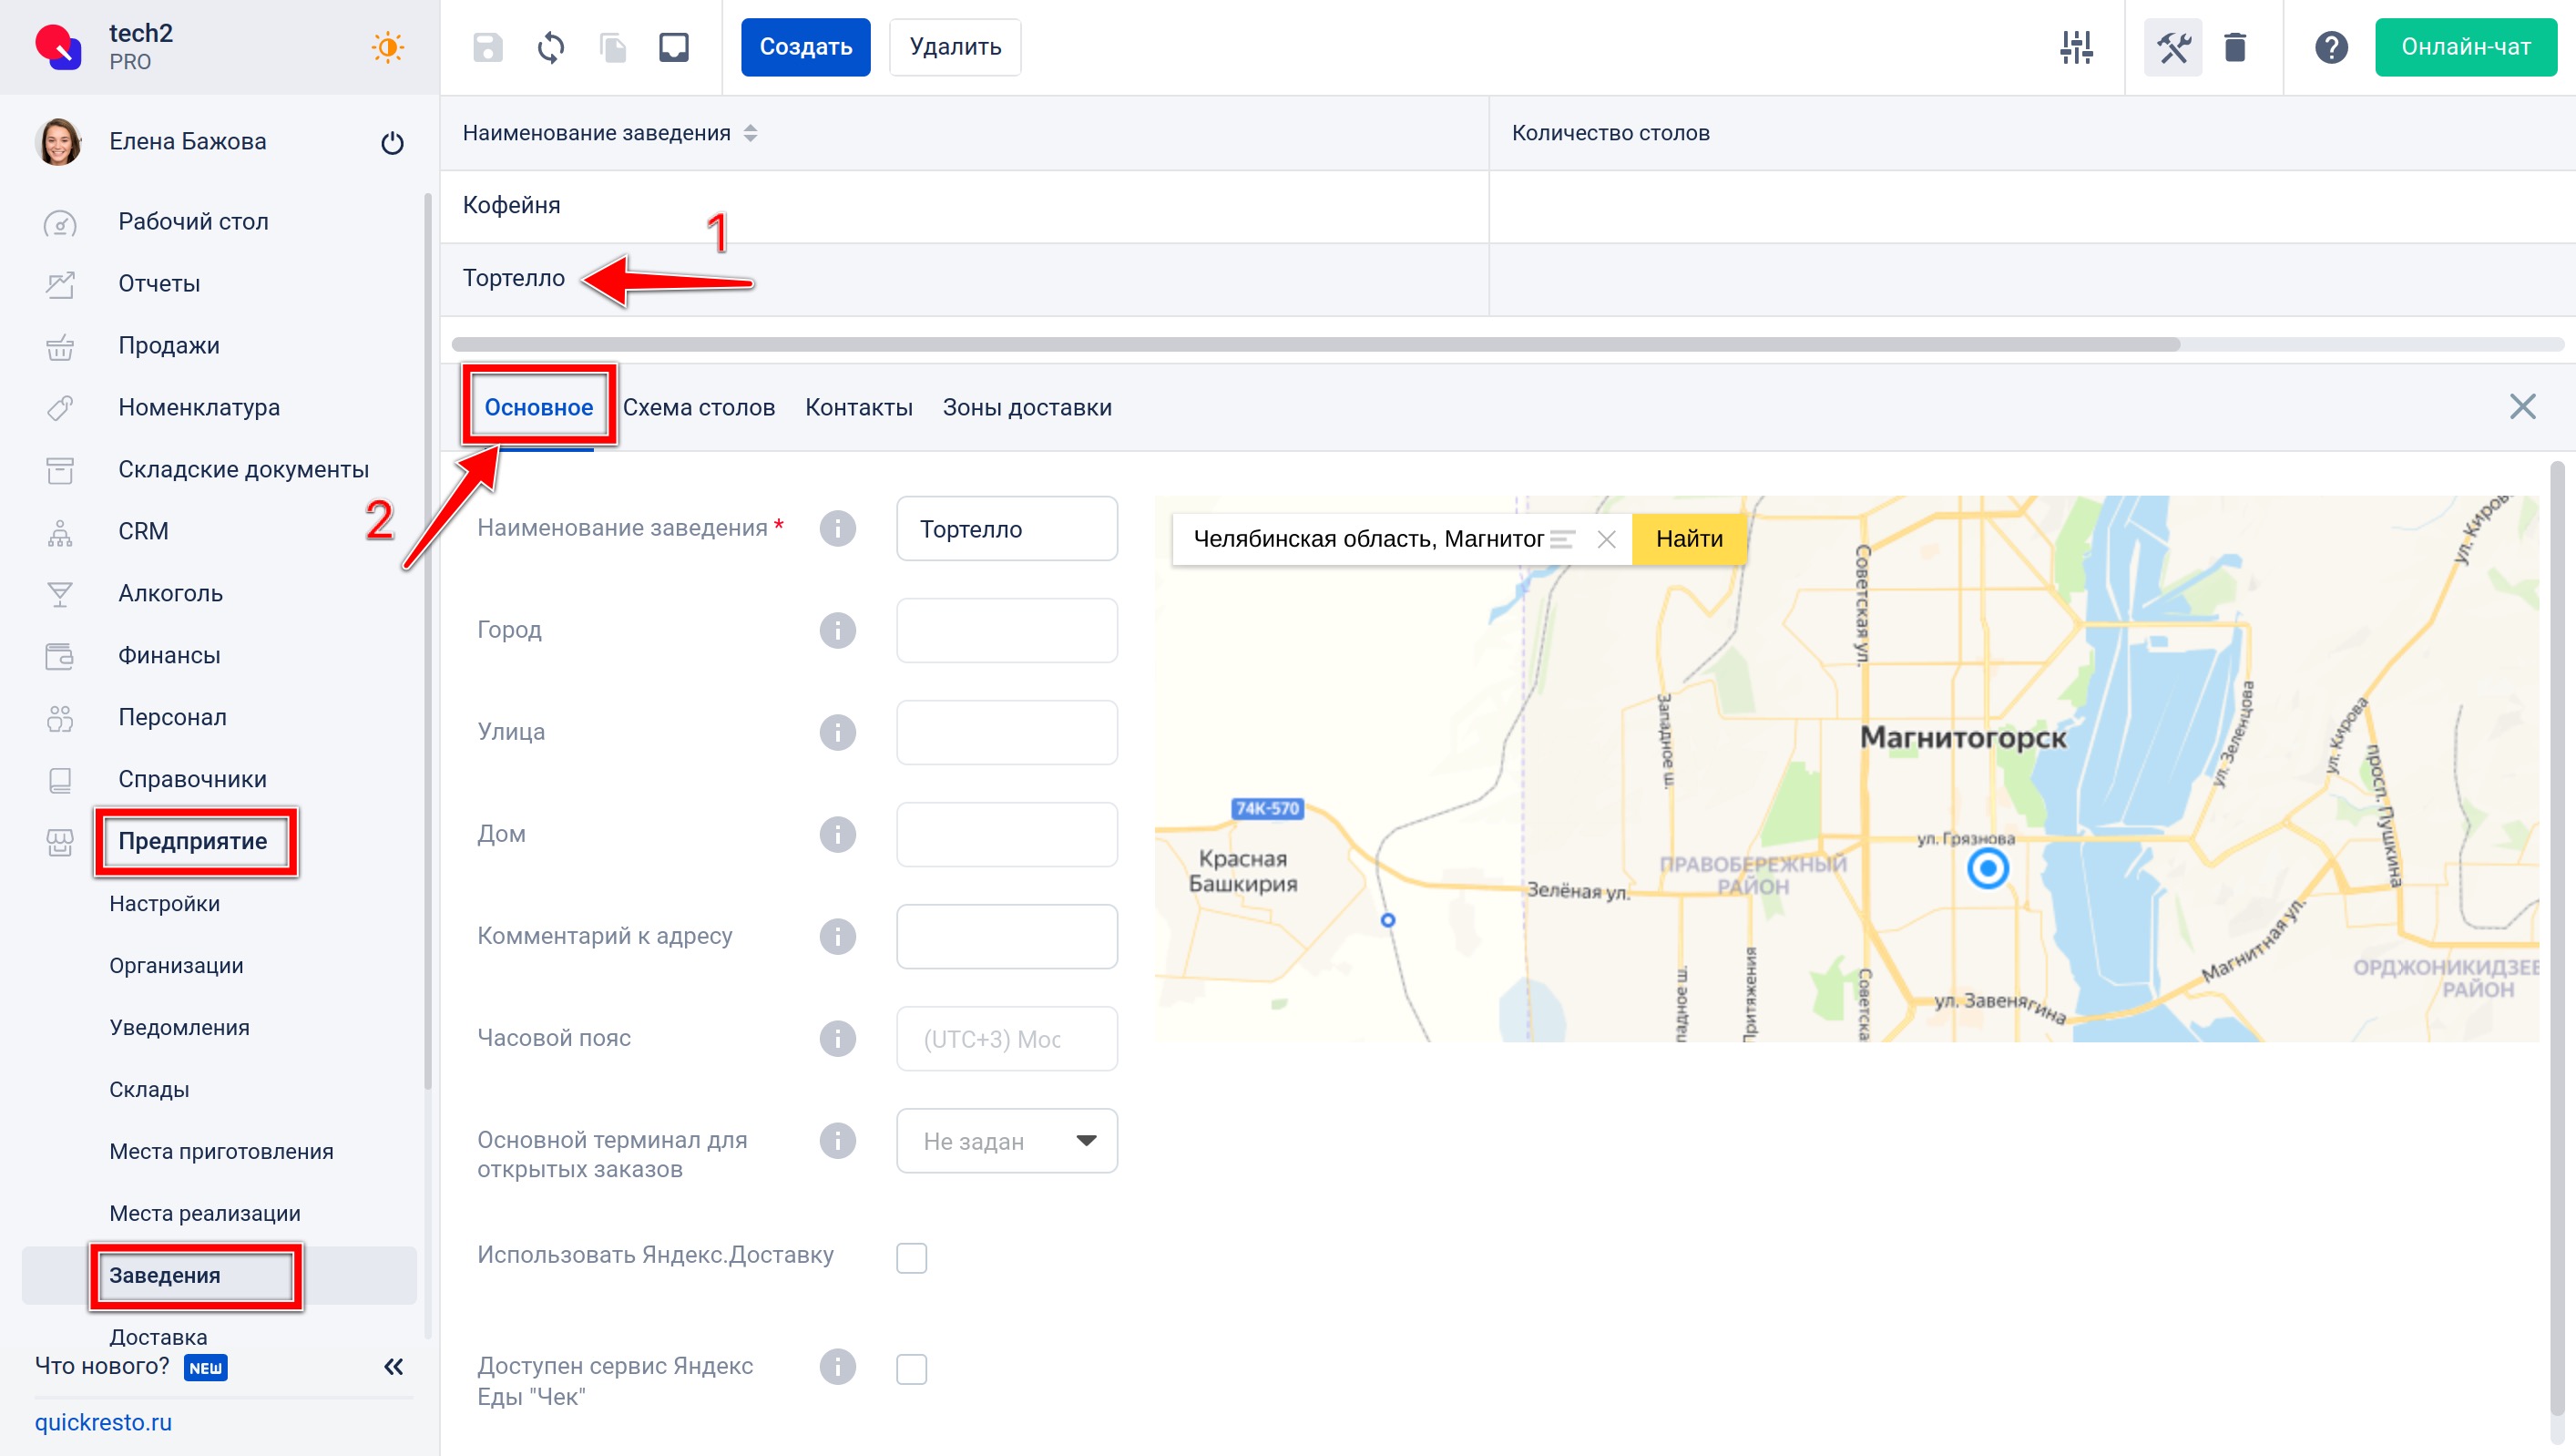Click the tools hammer-wrench icon
This screenshot has height=1456, width=2576.
point(2173,47)
